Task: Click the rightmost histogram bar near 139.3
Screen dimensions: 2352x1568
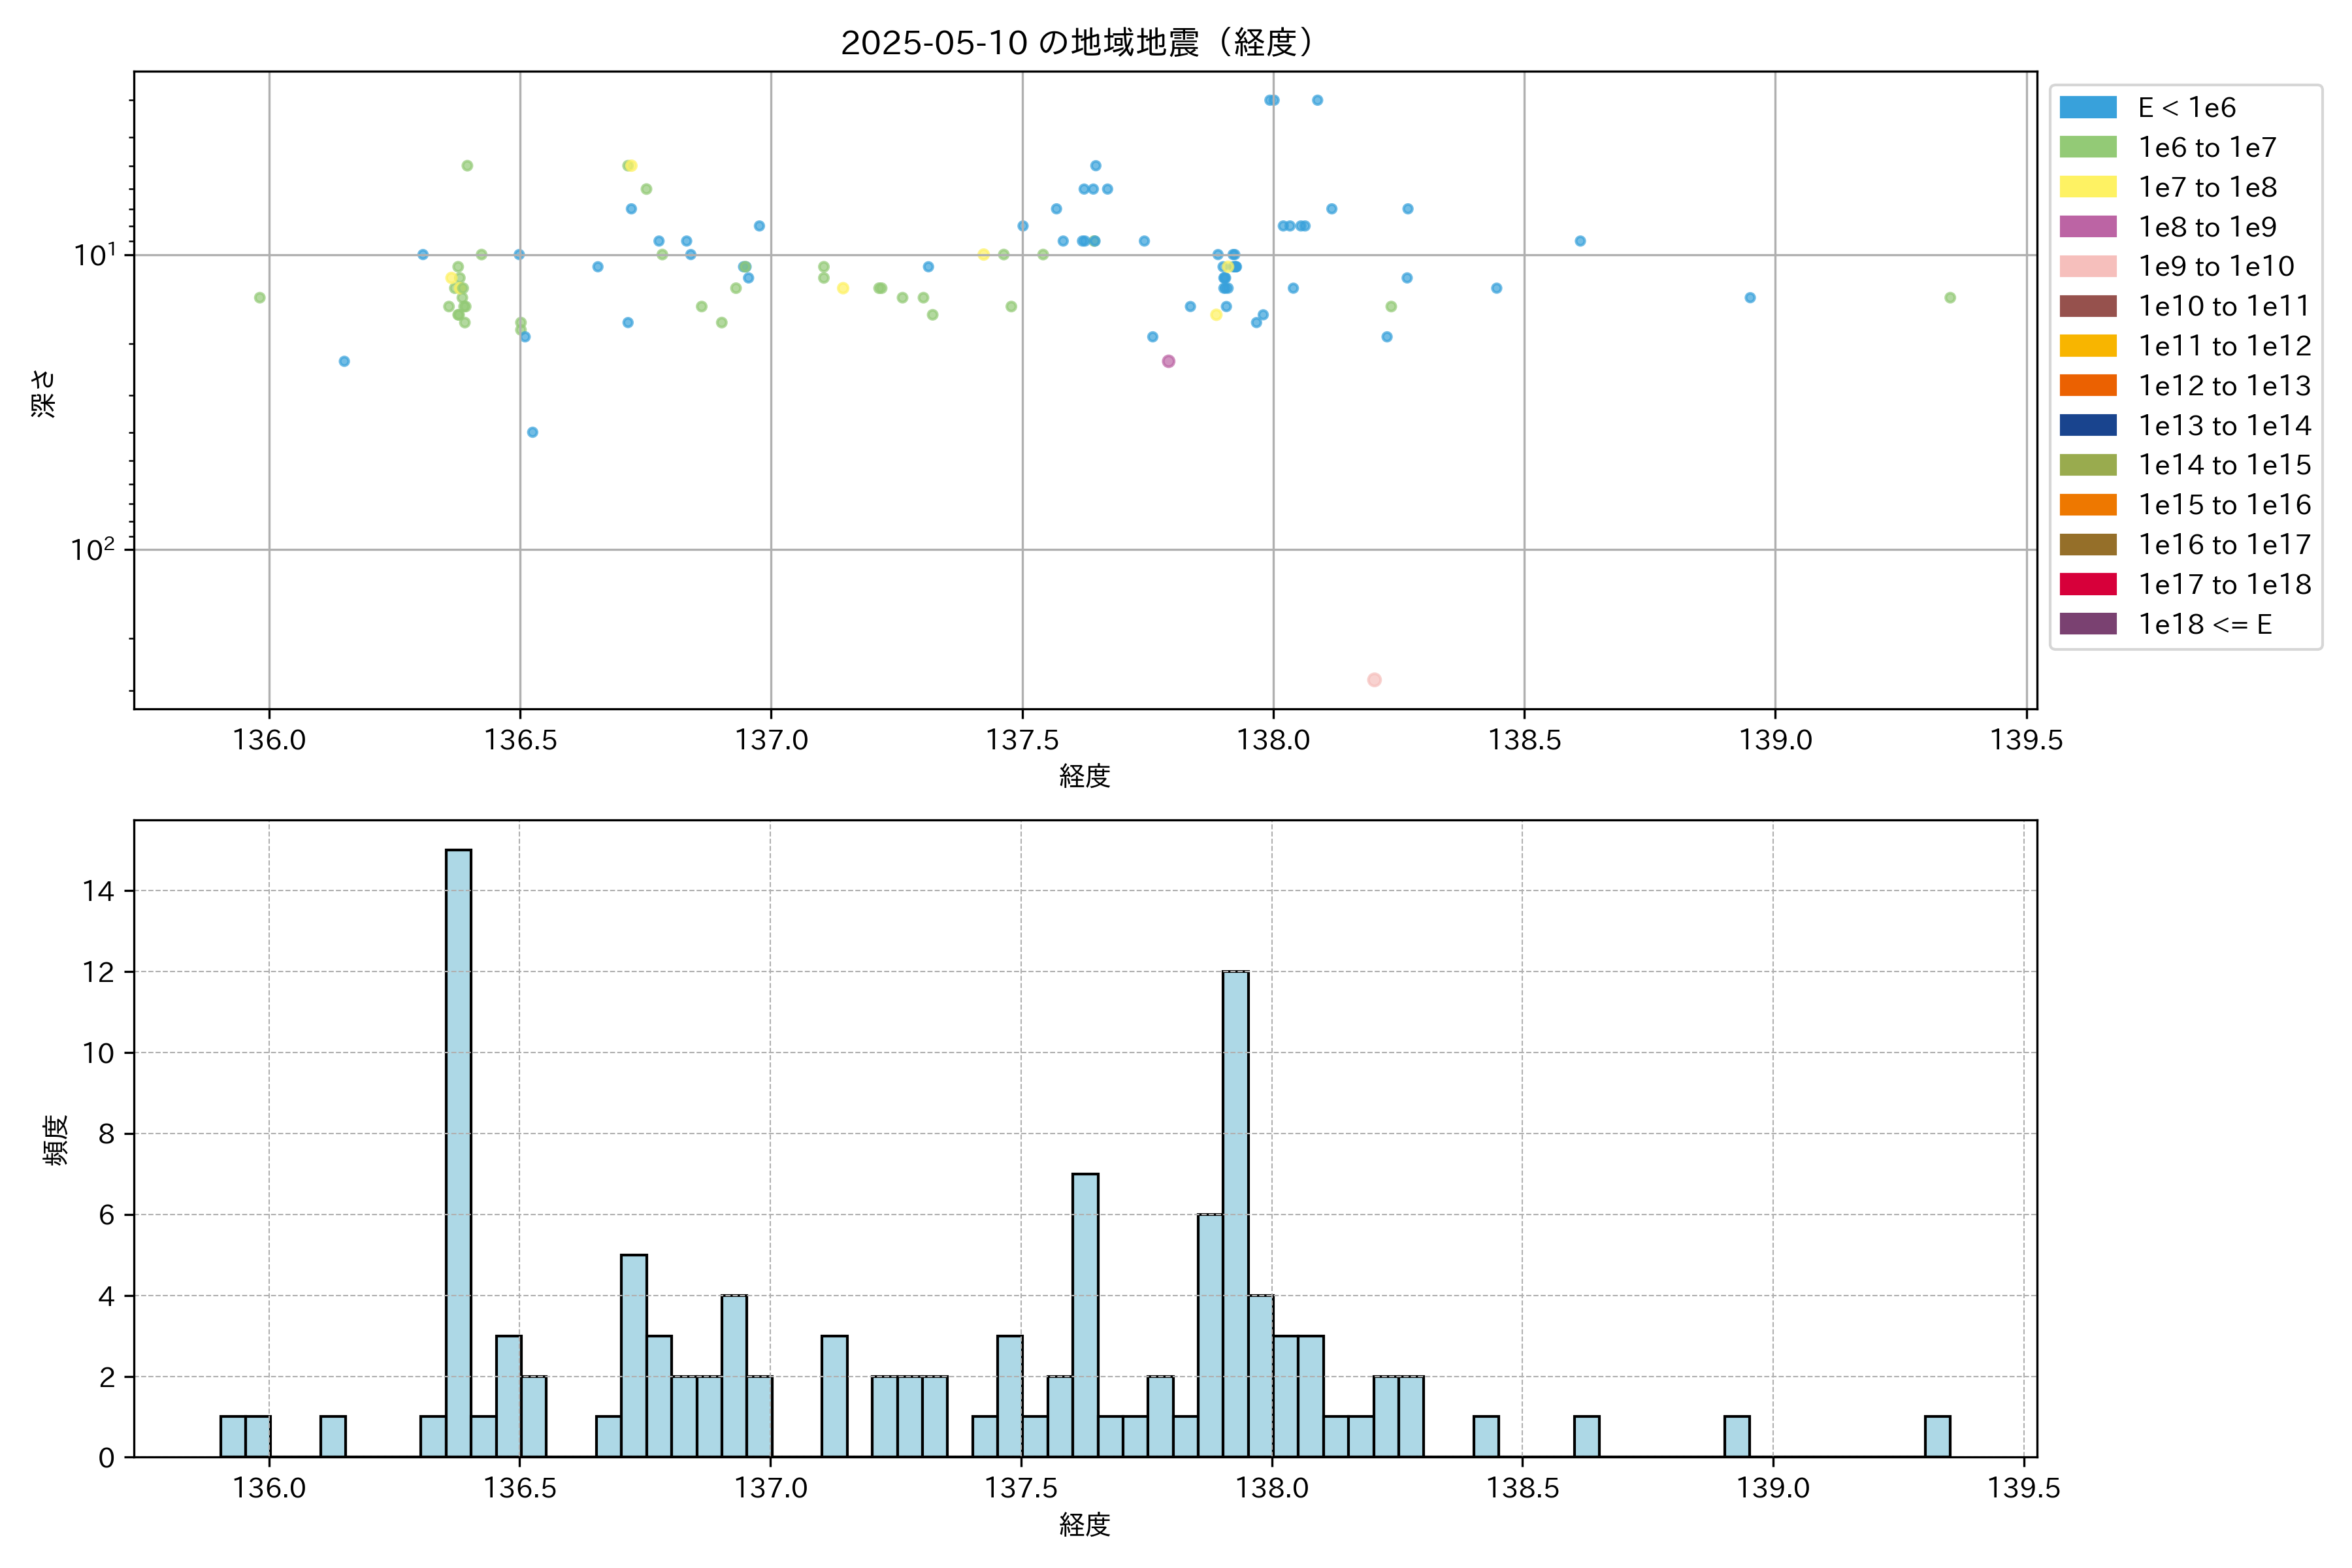Action: point(1937,1436)
